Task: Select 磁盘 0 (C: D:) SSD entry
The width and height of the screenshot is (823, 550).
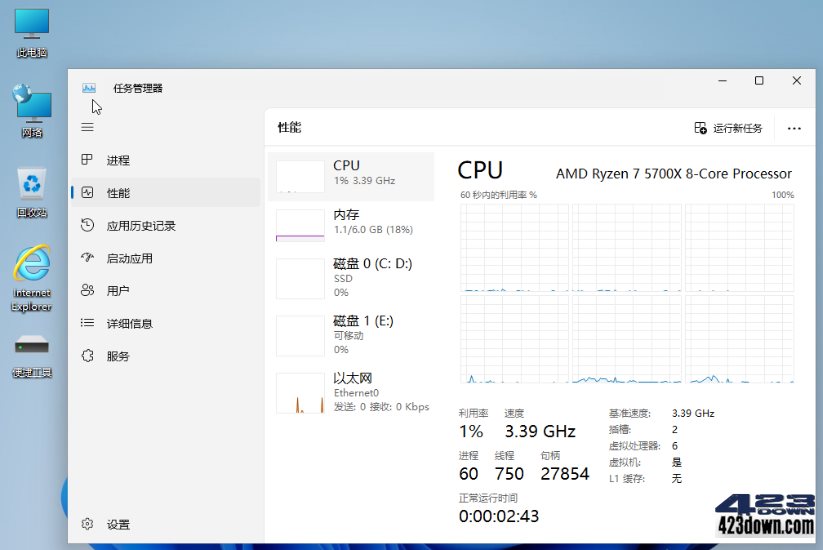Action: [x=351, y=278]
